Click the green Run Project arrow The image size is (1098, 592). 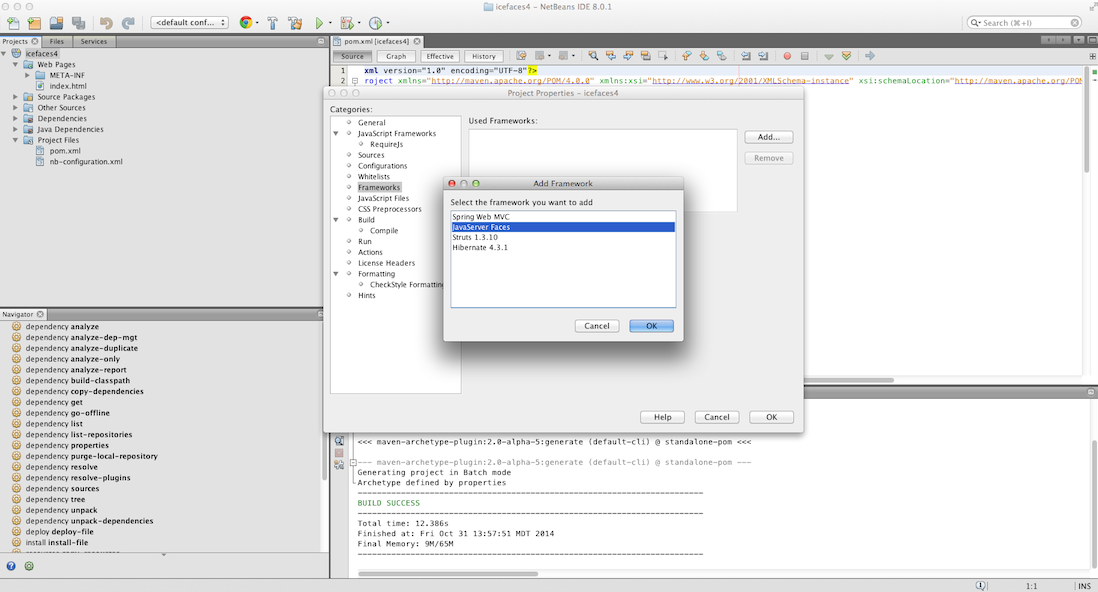pos(319,22)
